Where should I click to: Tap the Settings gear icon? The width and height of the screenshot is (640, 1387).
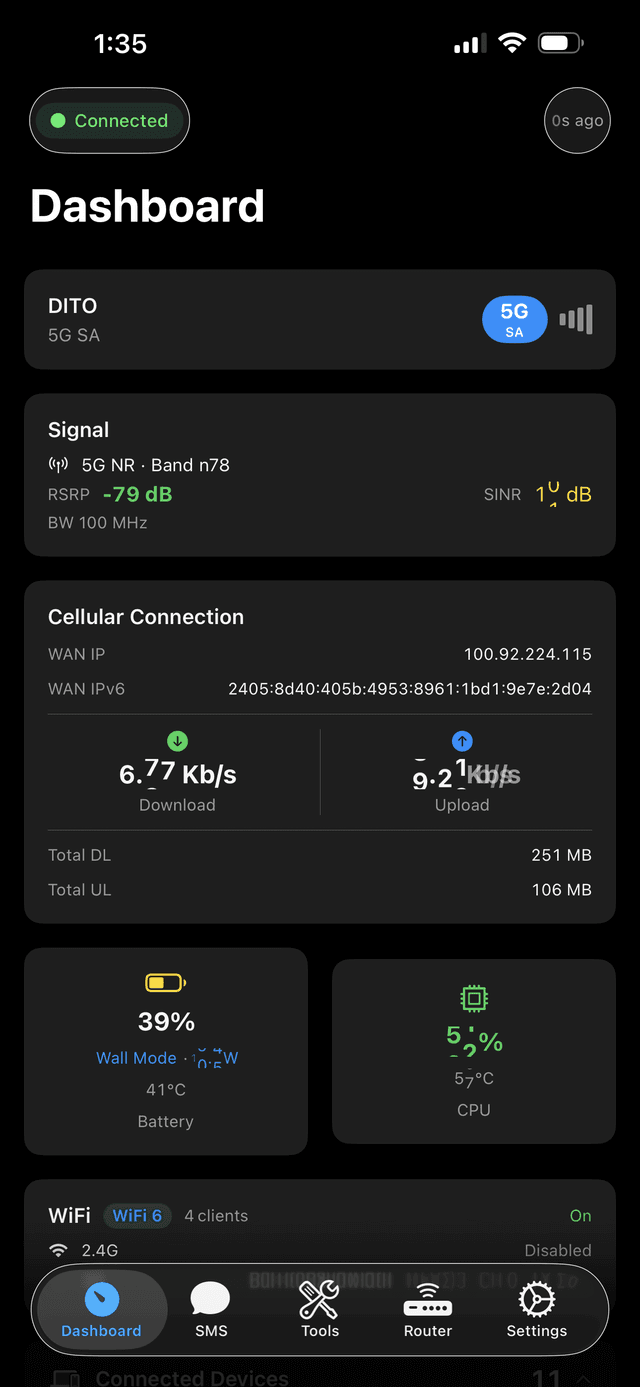click(536, 1298)
